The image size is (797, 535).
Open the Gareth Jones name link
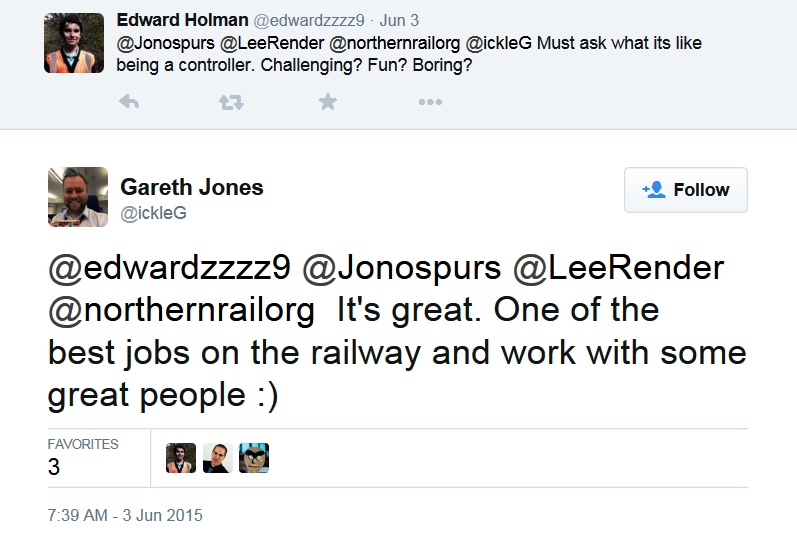coord(192,187)
